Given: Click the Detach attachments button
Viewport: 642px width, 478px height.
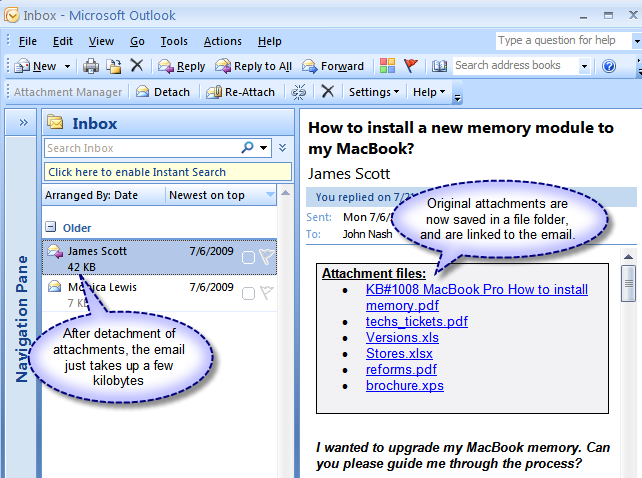Looking at the screenshot, I should coord(163,92).
